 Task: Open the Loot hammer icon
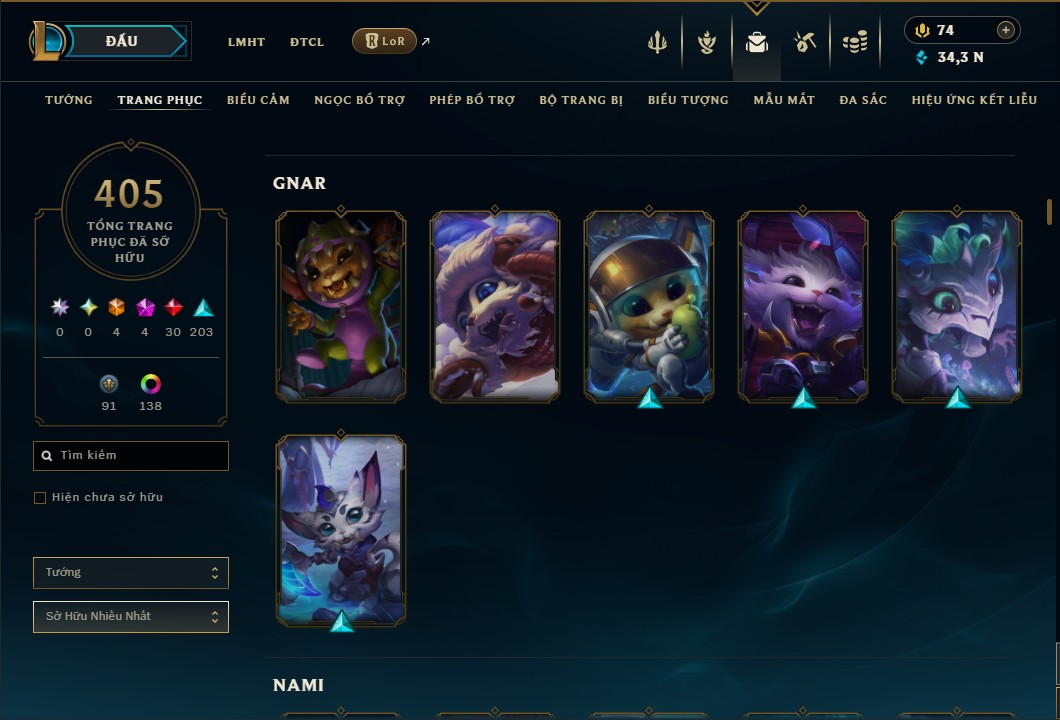805,43
